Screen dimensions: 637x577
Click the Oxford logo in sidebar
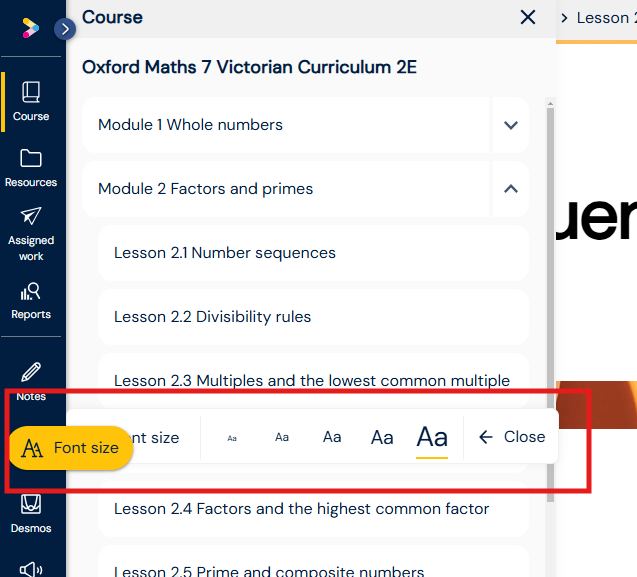(x=30, y=28)
